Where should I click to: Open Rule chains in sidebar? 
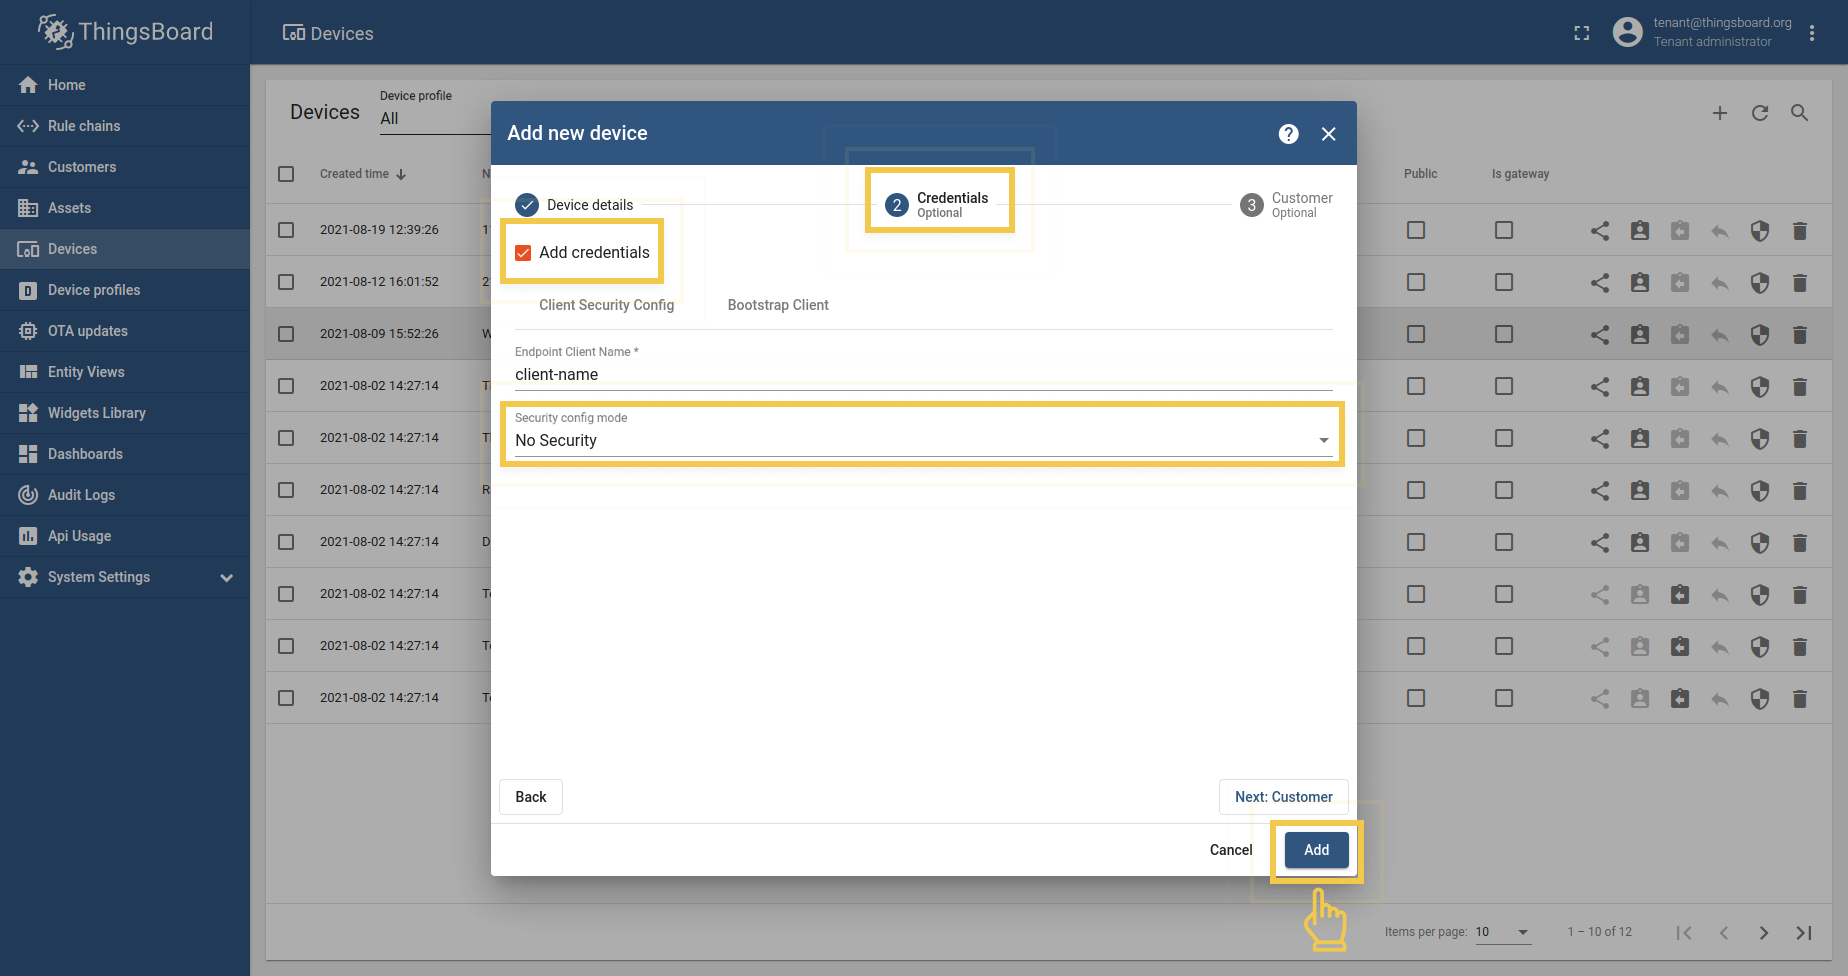pos(125,126)
